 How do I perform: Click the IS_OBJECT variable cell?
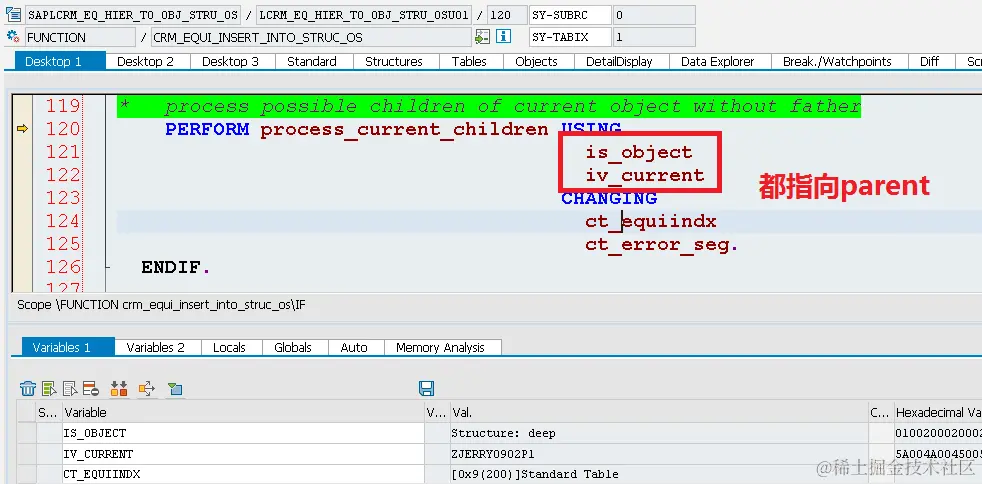[243, 433]
